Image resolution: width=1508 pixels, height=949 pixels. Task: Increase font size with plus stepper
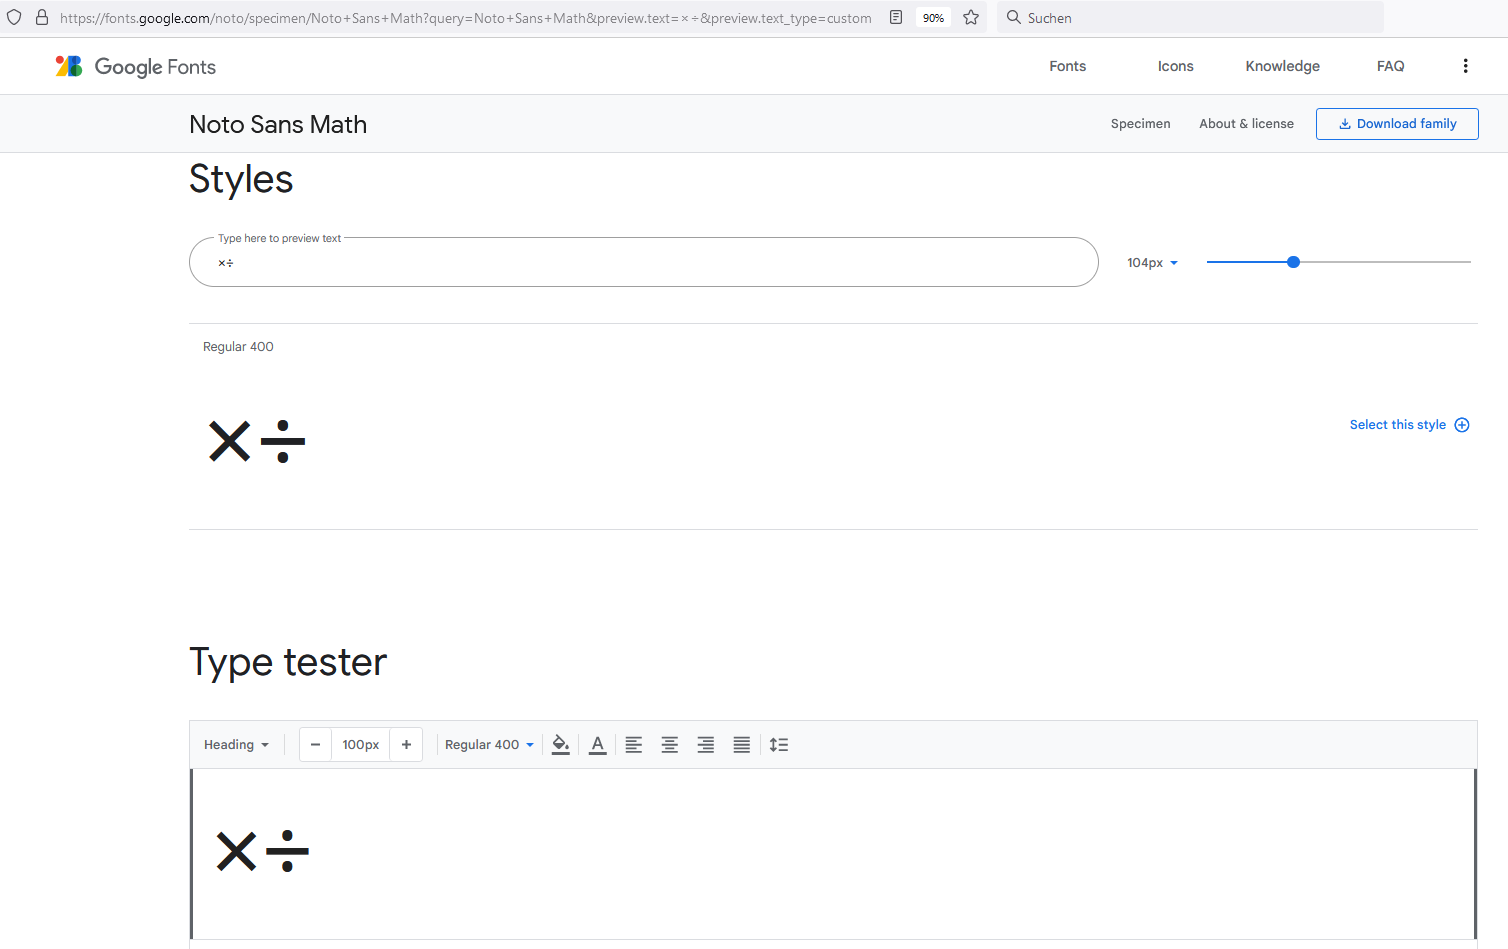point(406,744)
